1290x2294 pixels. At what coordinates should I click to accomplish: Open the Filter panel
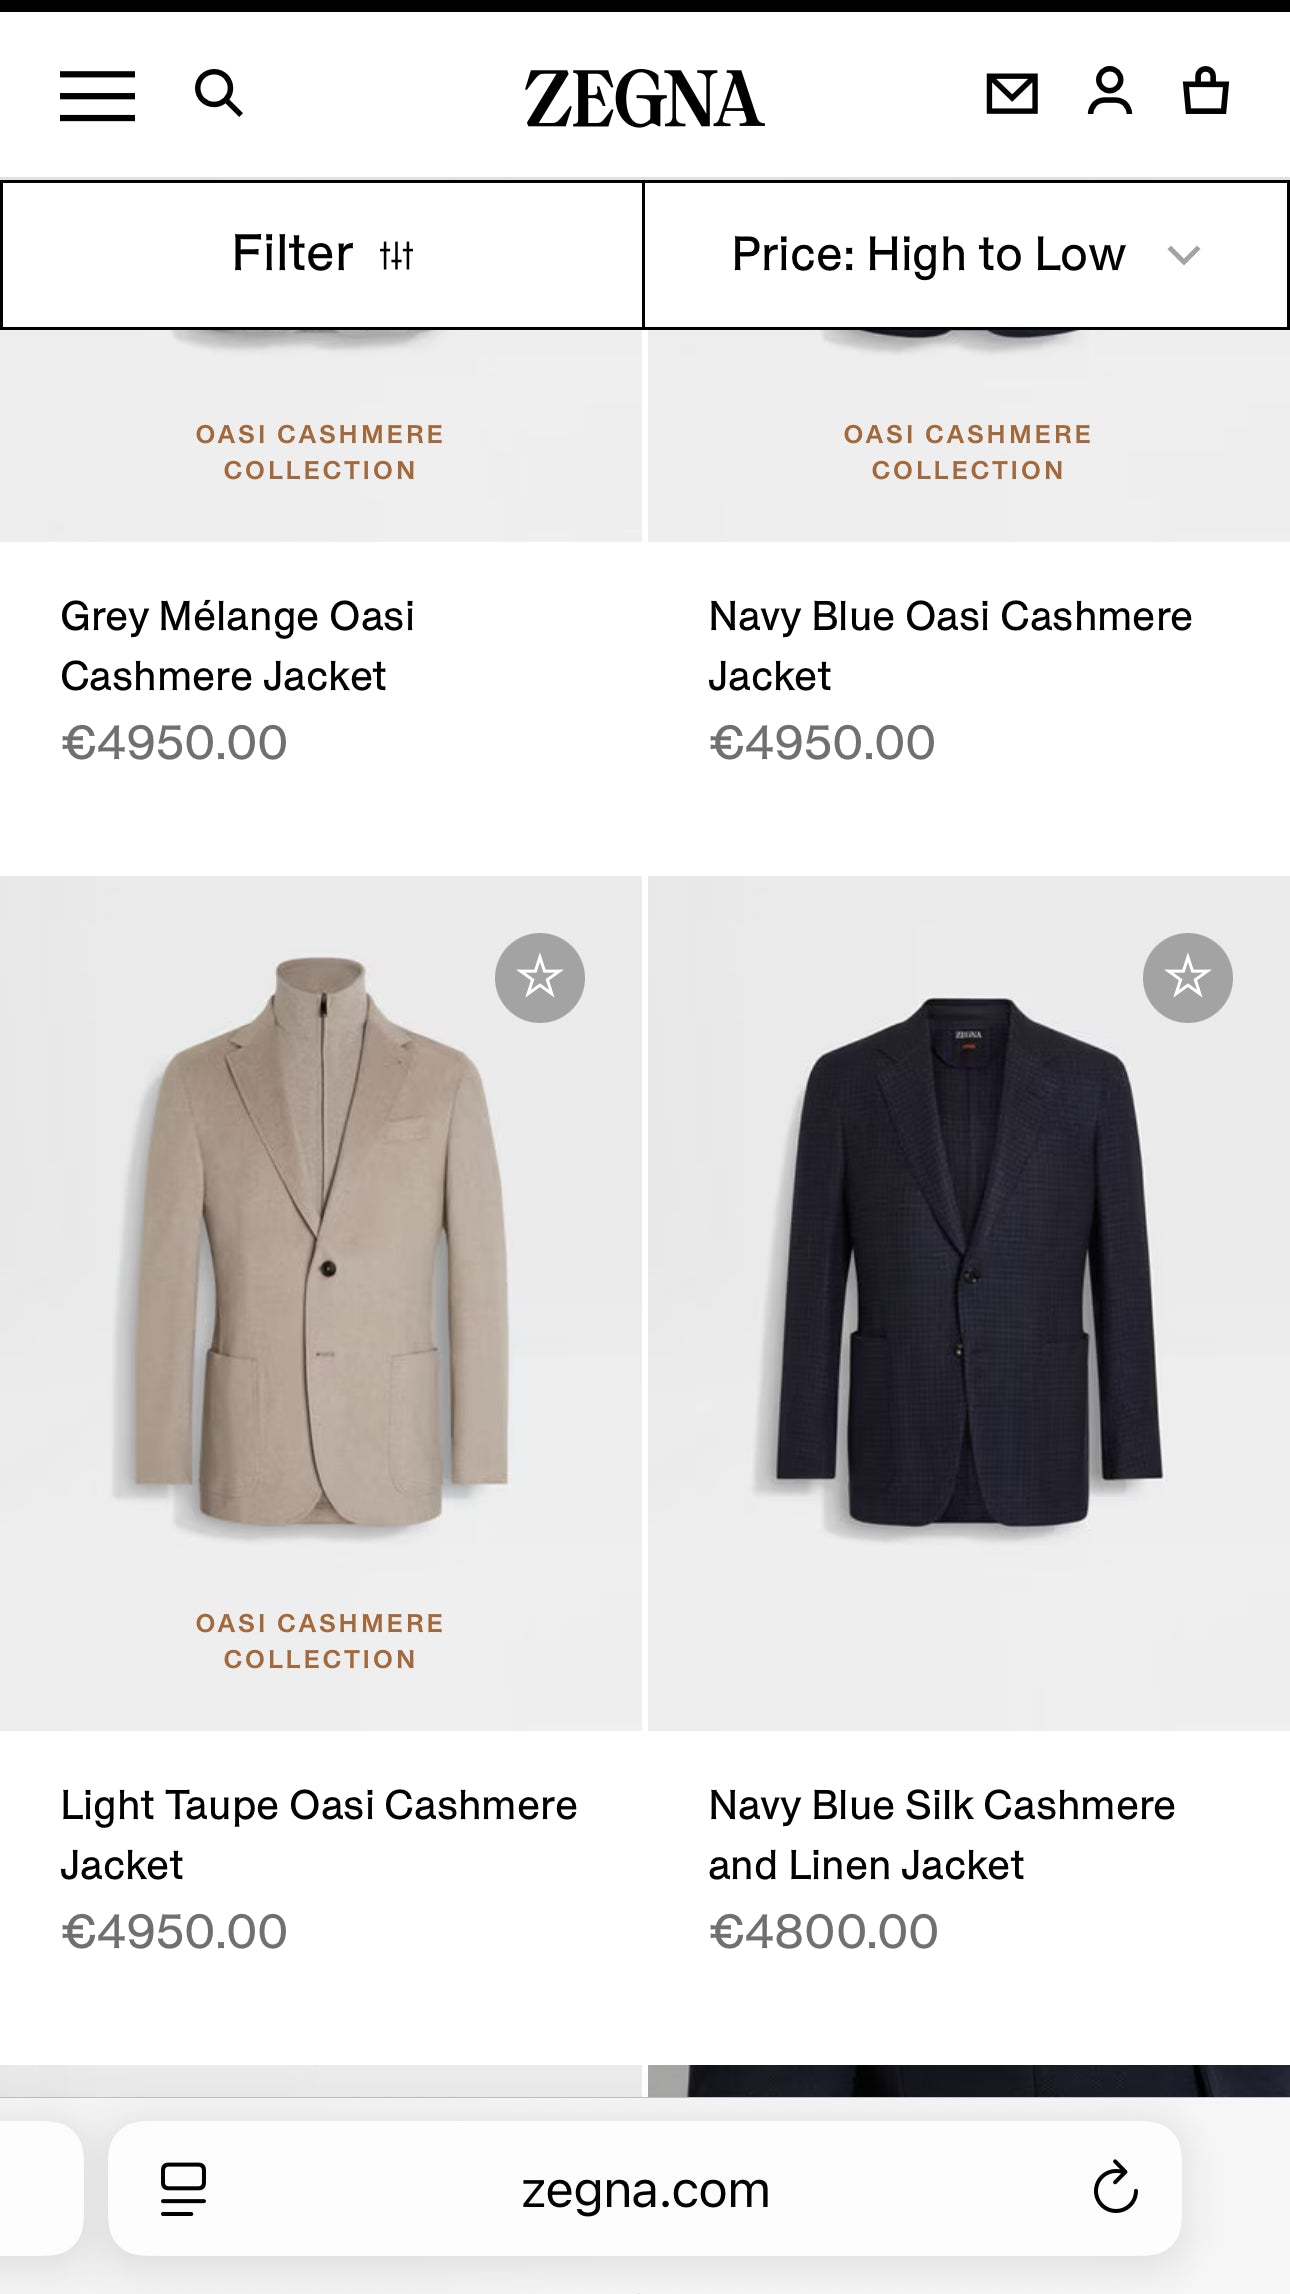pyautogui.click(x=320, y=256)
